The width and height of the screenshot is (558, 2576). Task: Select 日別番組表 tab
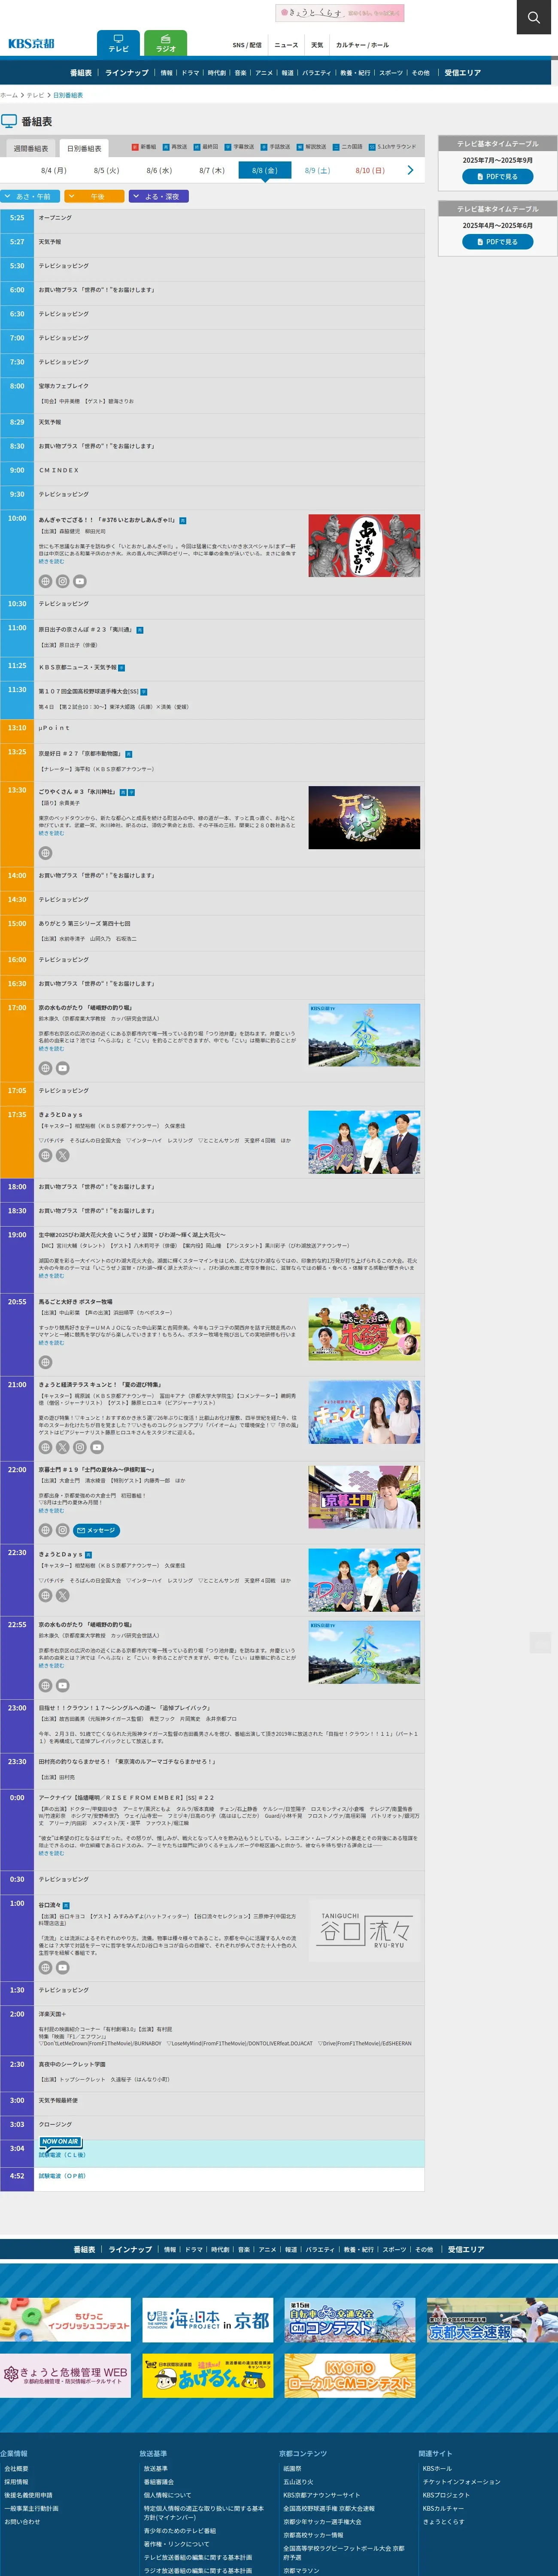coord(84,148)
